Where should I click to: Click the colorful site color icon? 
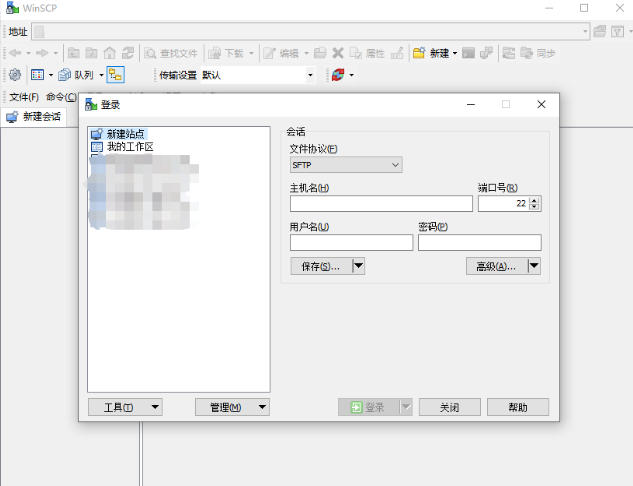(337, 75)
